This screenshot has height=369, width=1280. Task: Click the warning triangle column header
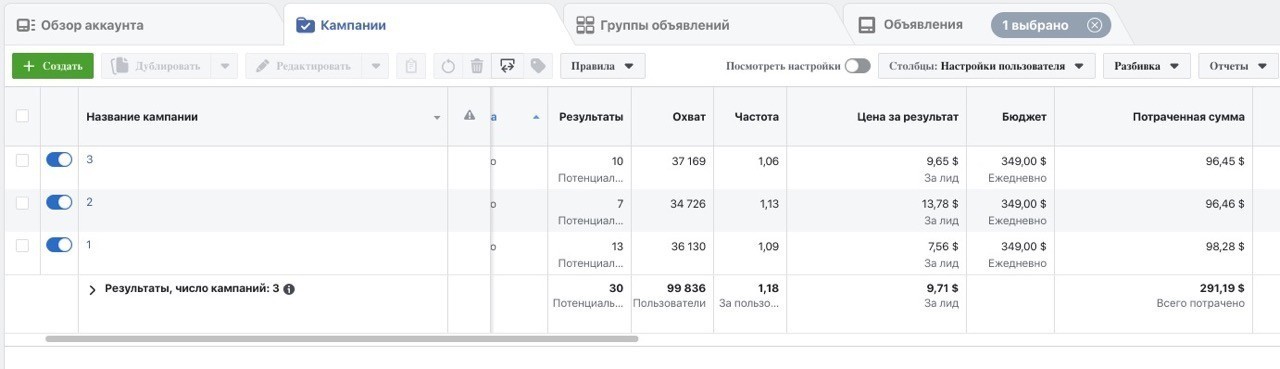click(469, 116)
